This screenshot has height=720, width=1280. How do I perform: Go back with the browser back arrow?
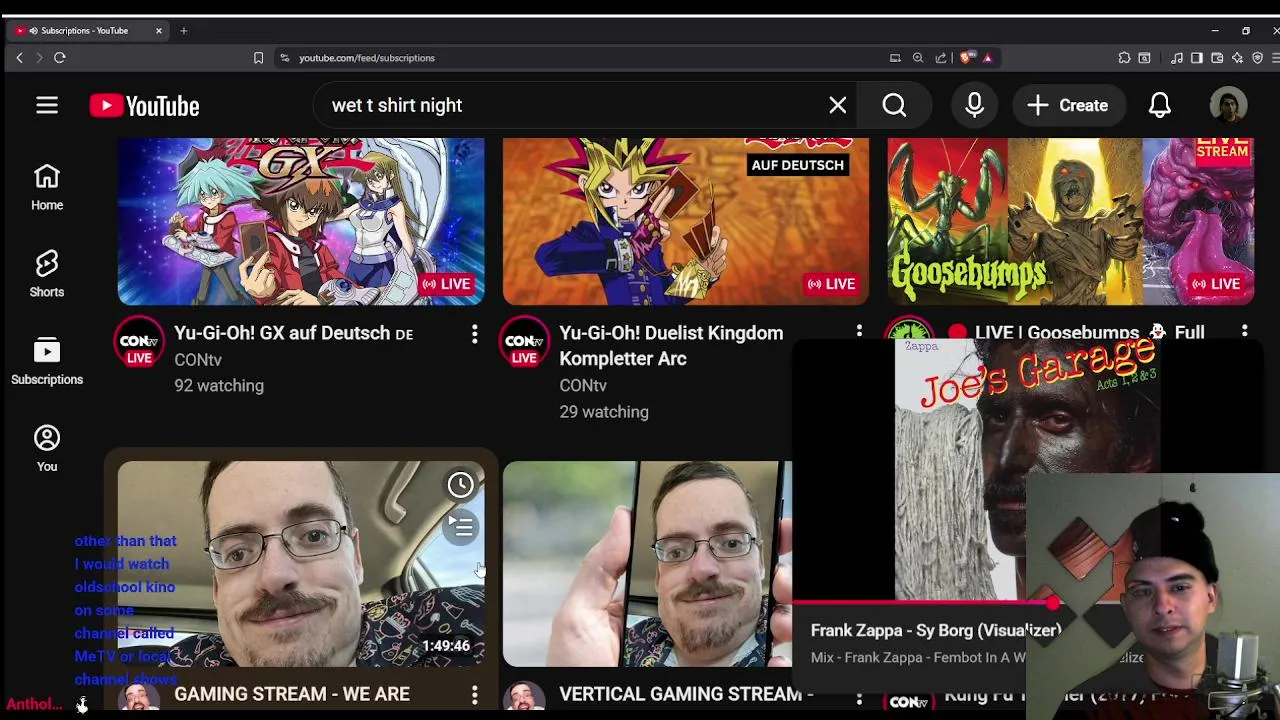pyautogui.click(x=19, y=58)
